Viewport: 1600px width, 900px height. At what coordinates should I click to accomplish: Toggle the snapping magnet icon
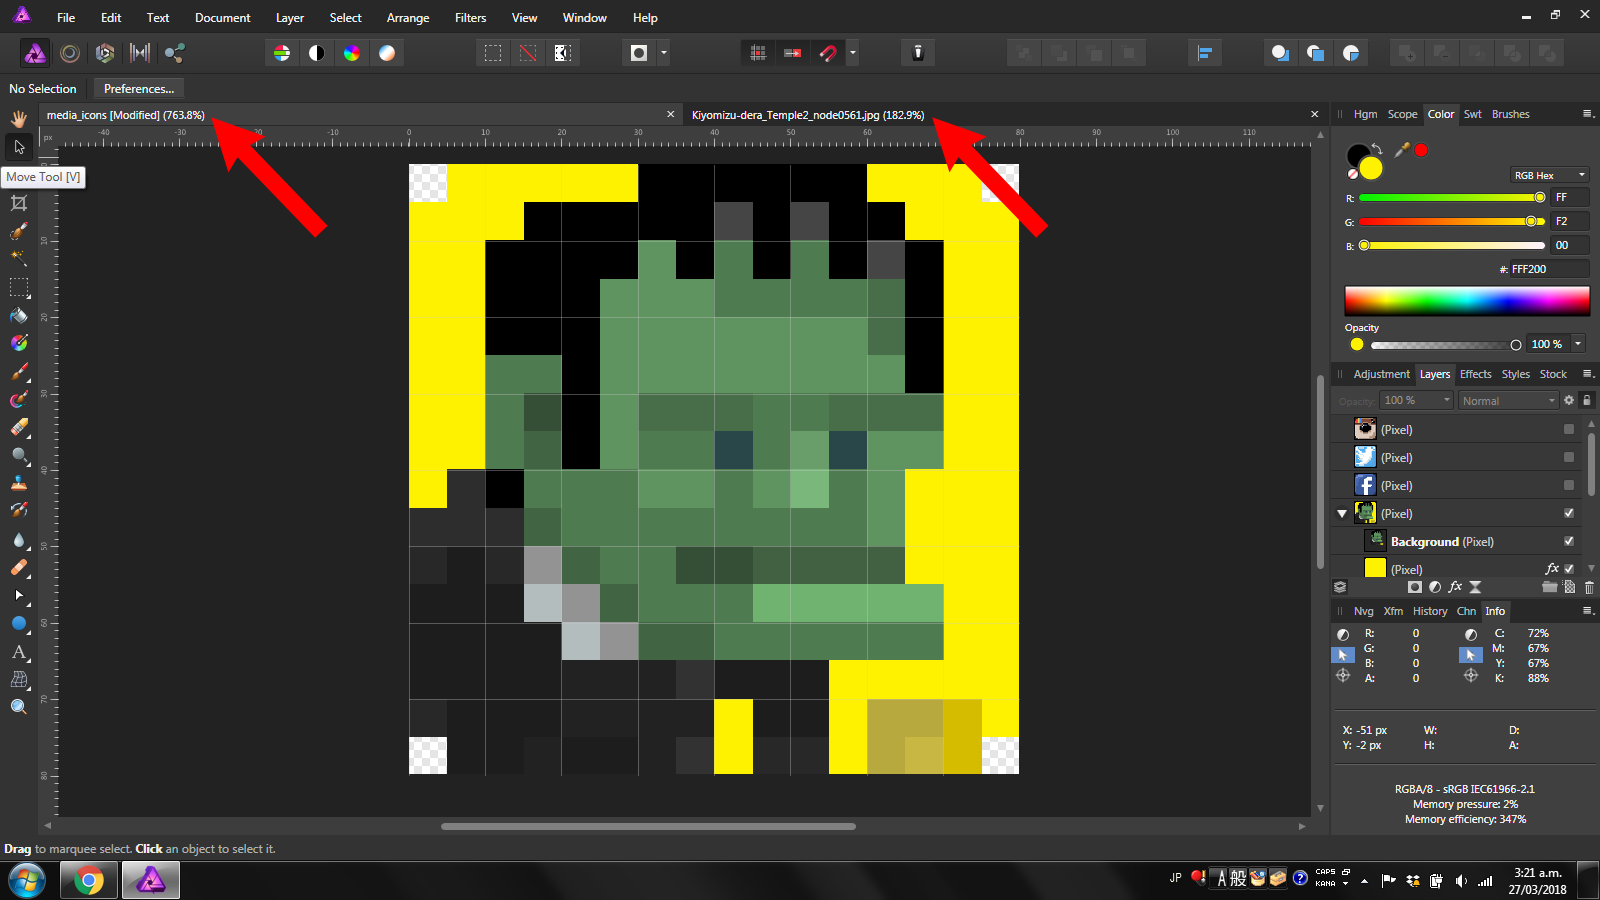(828, 53)
